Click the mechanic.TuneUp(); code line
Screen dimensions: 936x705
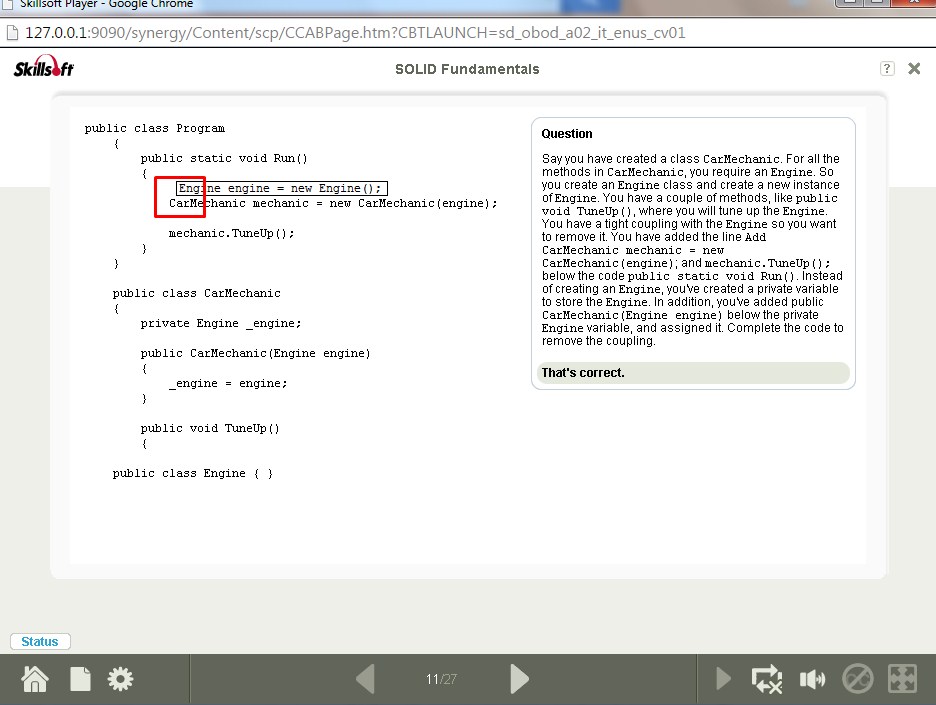(x=232, y=233)
